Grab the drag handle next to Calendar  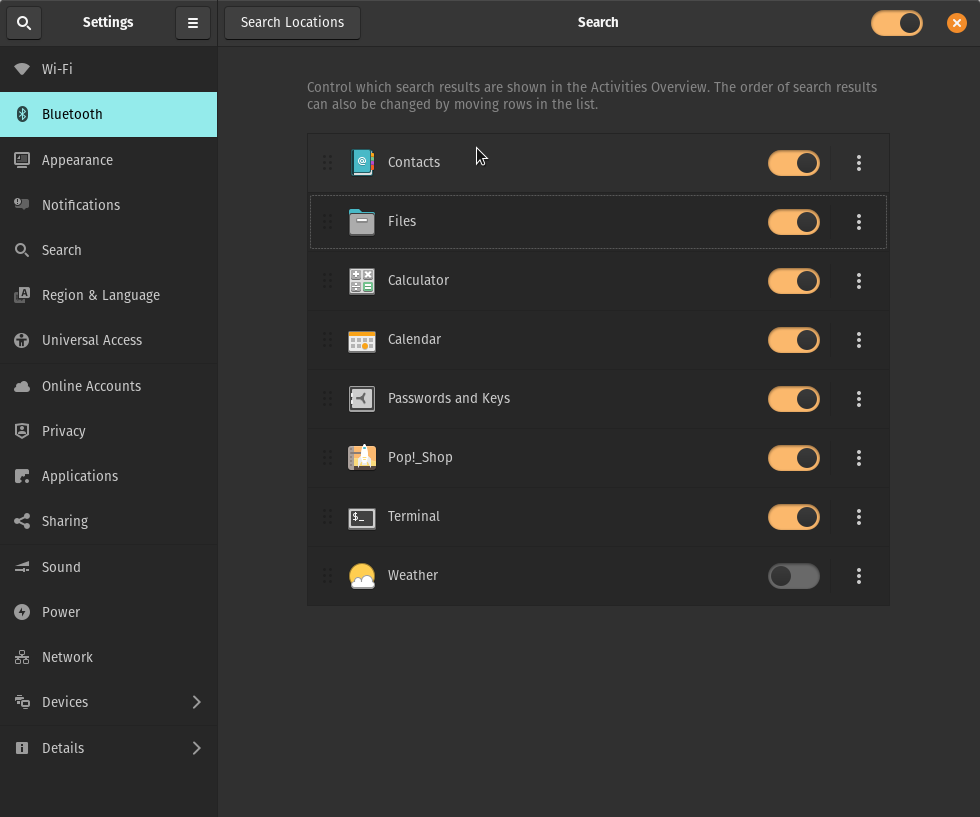(x=327, y=340)
